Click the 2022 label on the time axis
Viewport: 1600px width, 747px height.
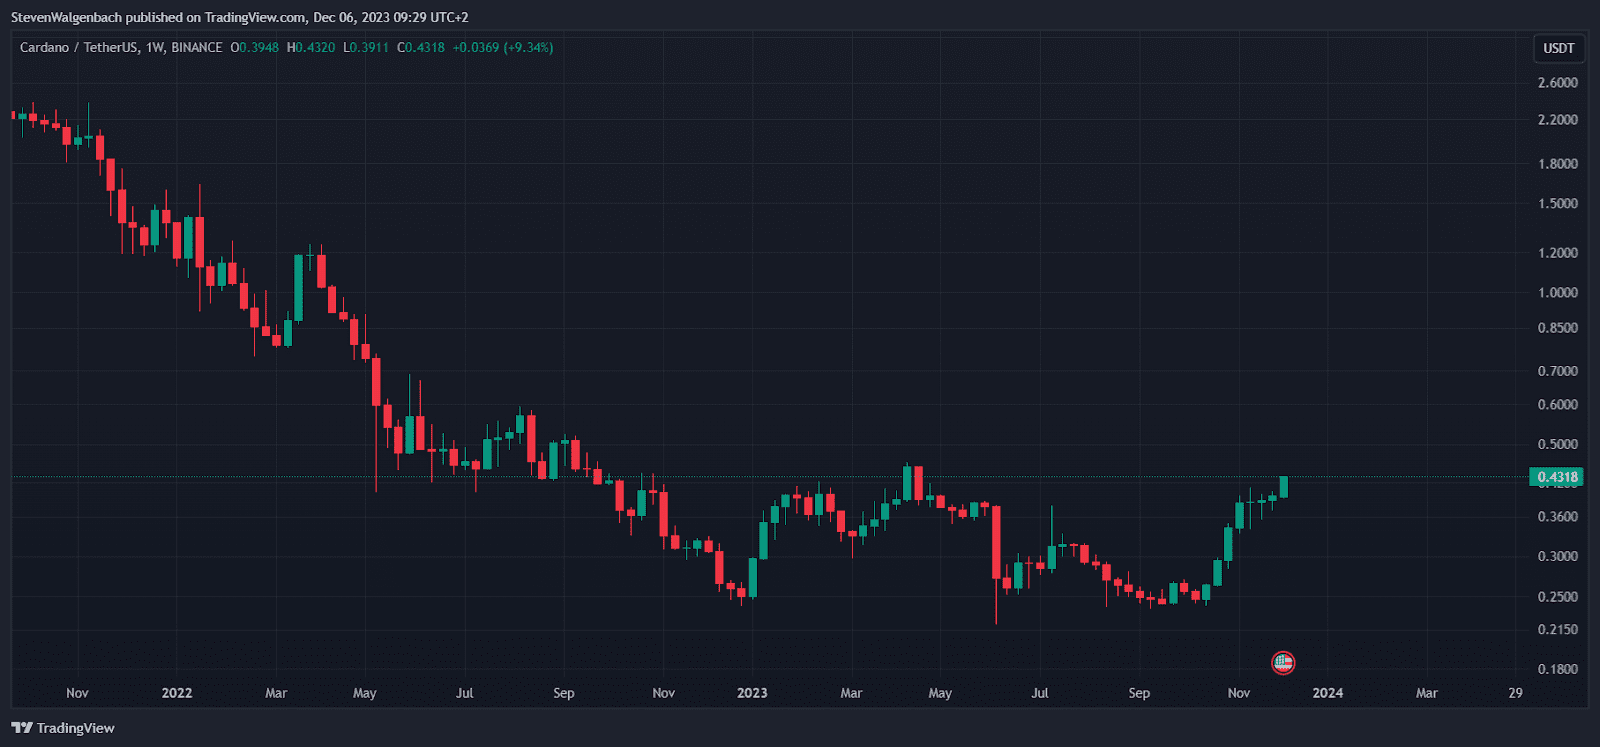click(177, 693)
